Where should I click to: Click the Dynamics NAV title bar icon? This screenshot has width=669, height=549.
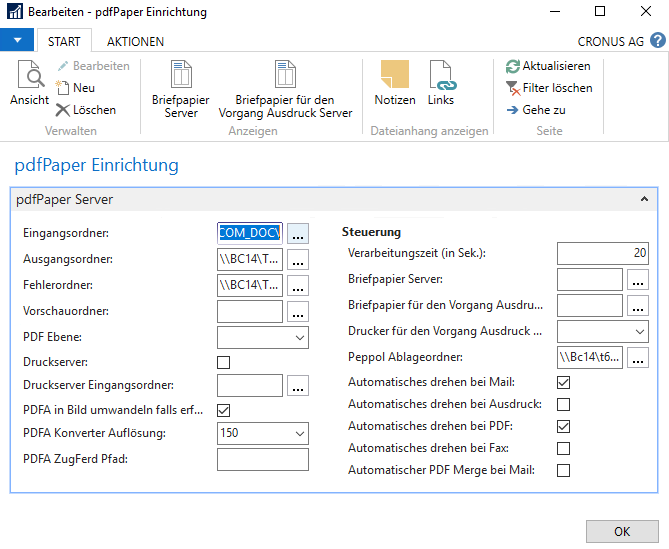pos(15,12)
